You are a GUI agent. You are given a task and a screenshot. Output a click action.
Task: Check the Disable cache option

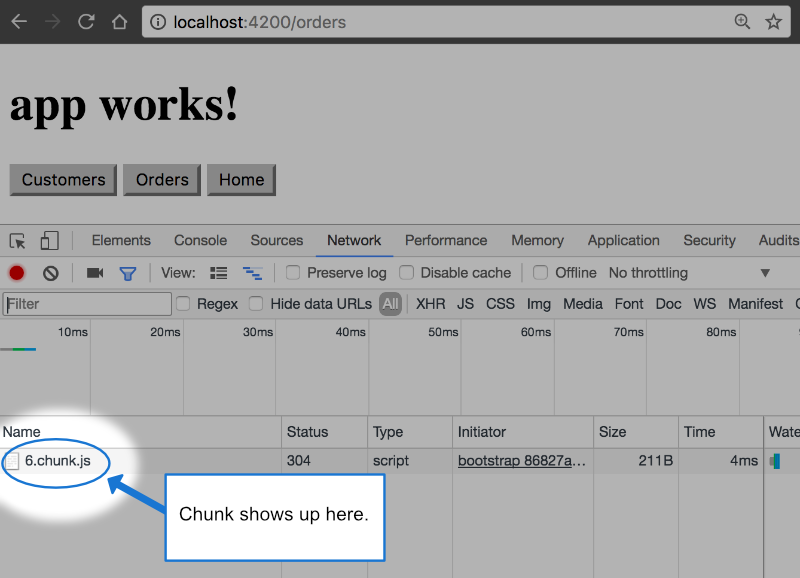[x=407, y=273]
